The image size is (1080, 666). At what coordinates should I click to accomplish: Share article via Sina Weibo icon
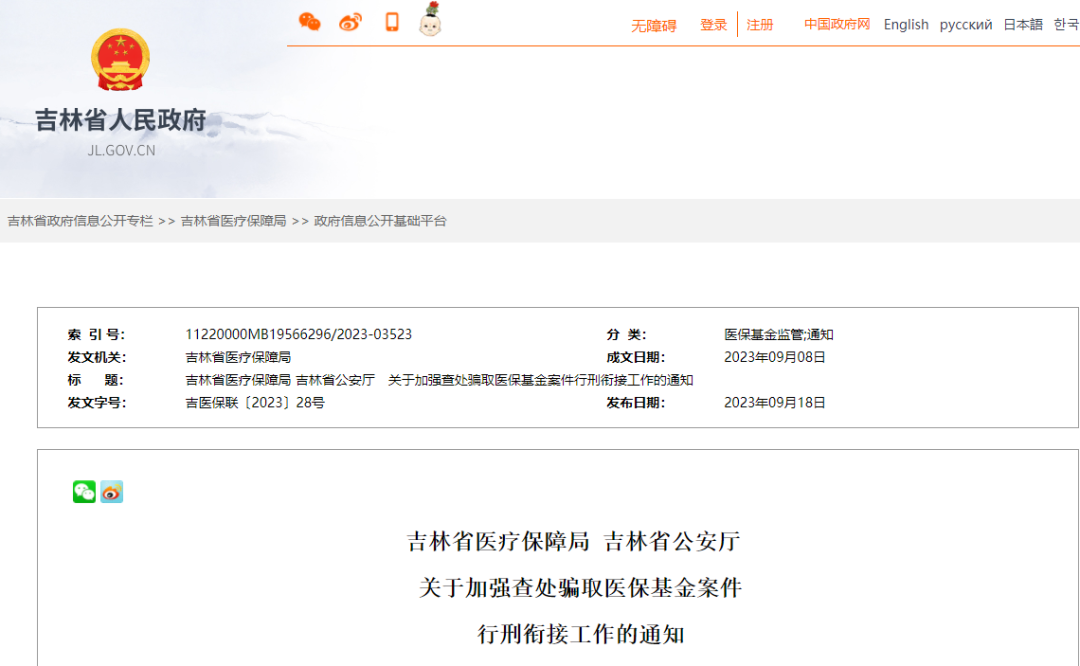coord(111,492)
